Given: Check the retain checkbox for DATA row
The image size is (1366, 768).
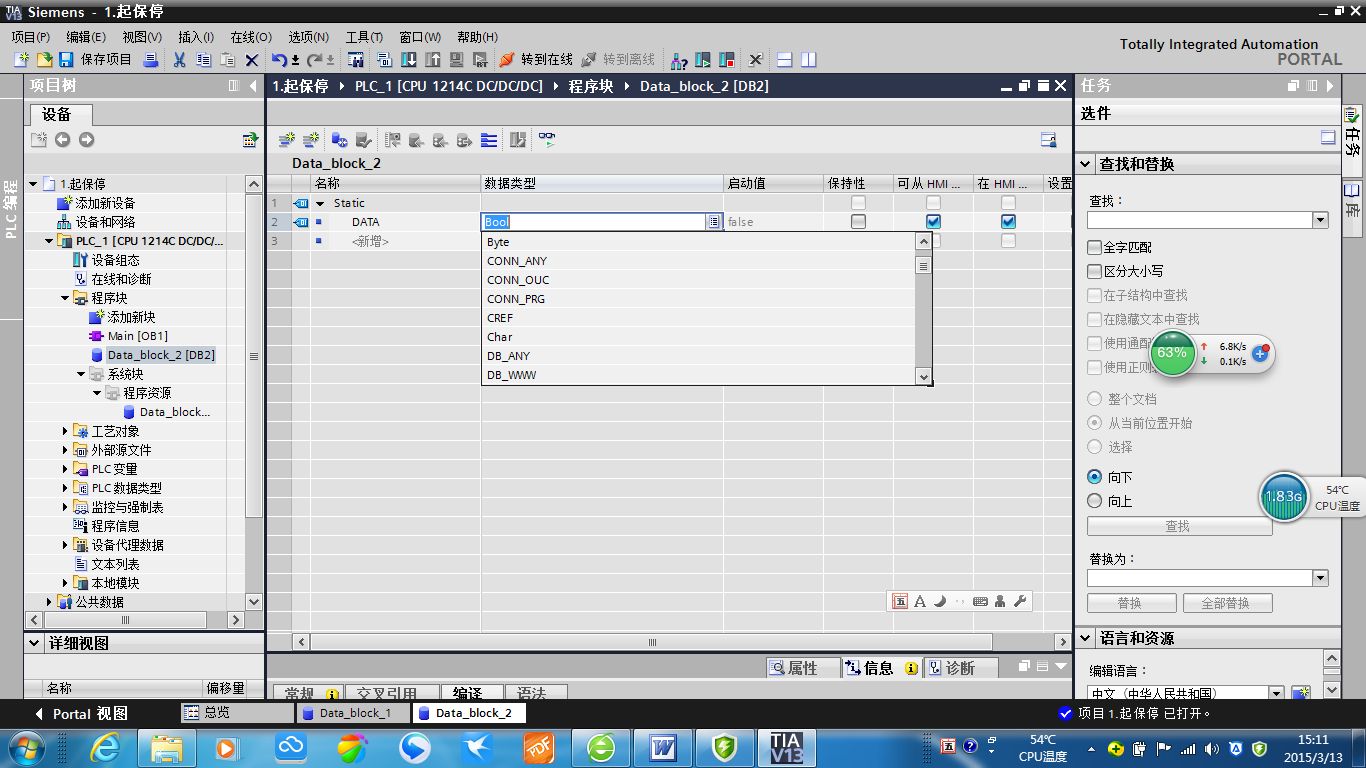Looking at the screenshot, I should (858, 222).
